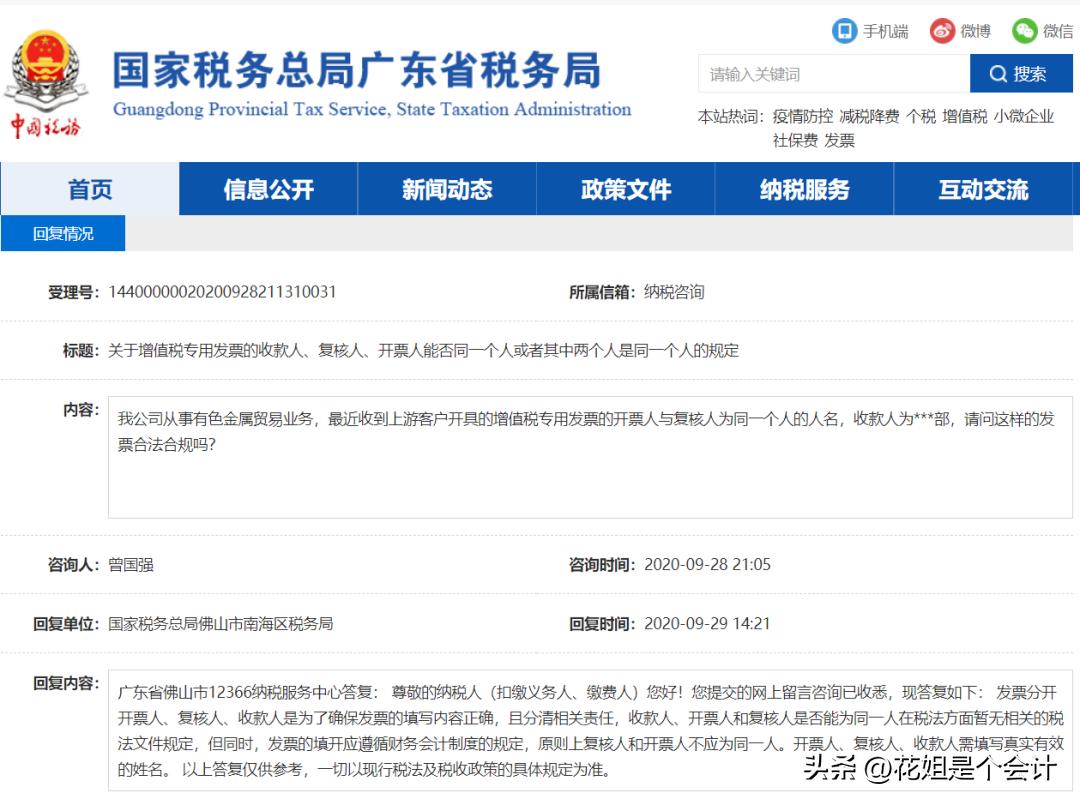Screen dimensions: 1080x805
Task: Click the 受理号 field label
Action: [74, 292]
